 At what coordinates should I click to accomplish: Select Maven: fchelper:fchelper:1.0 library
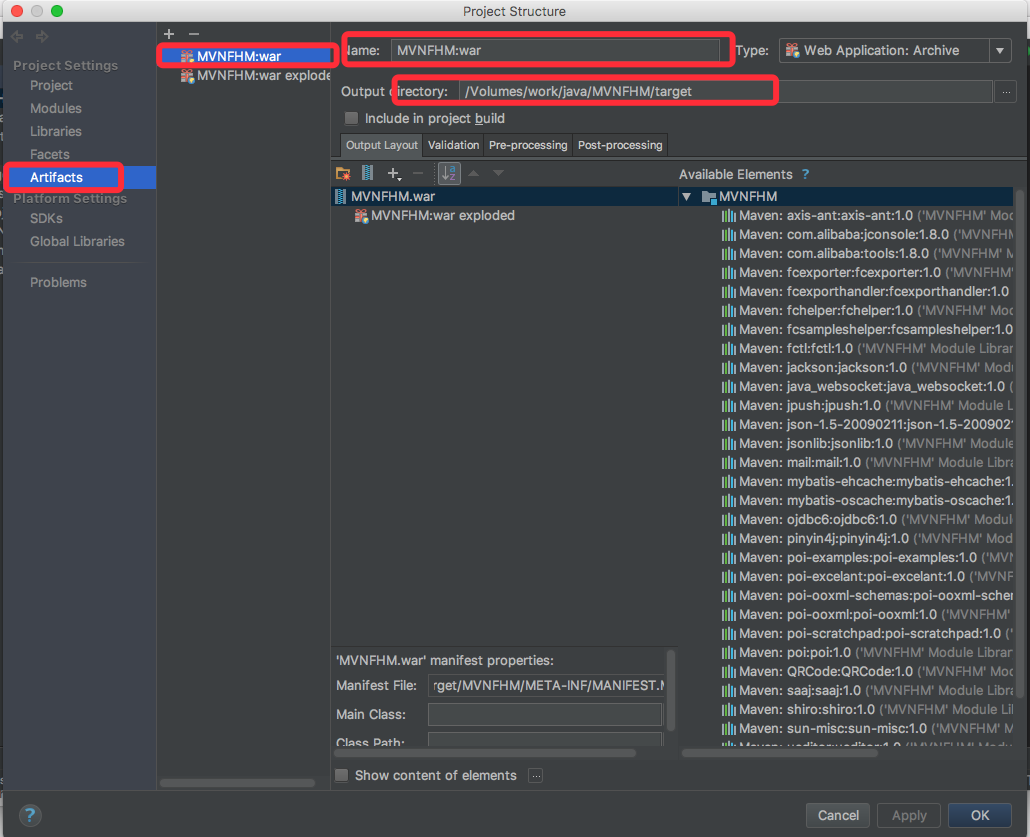click(x=866, y=311)
